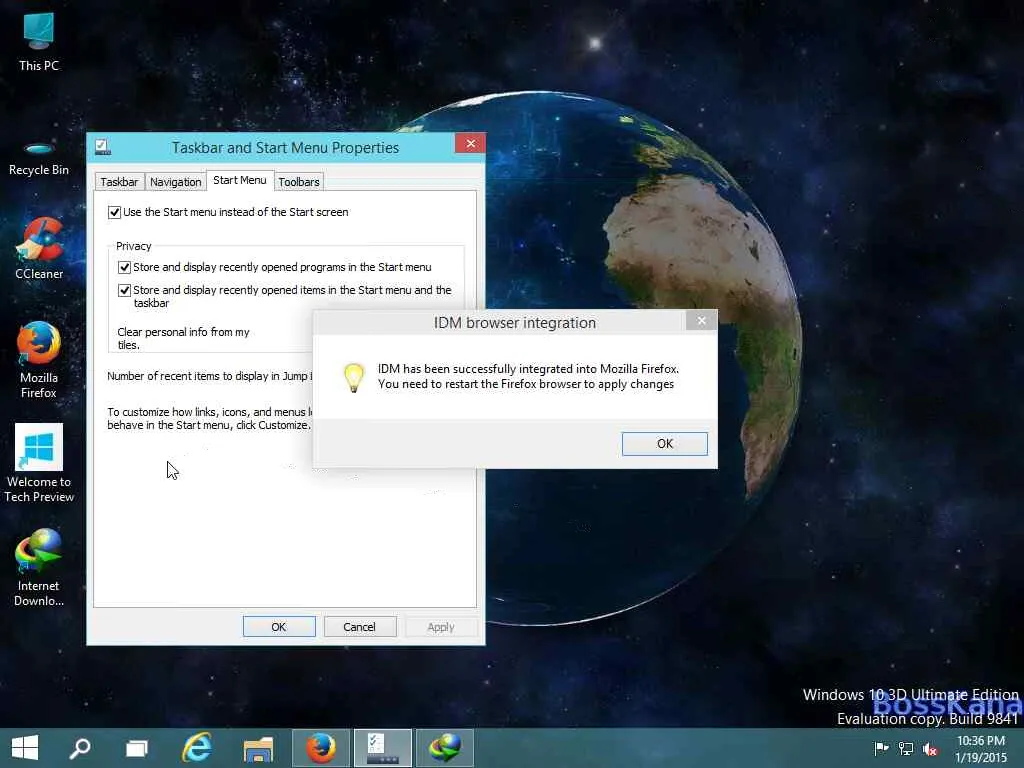This screenshot has height=768, width=1024.
Task: Select the Welcome to Tech Preview shortcut
Action: pos(39,463)
